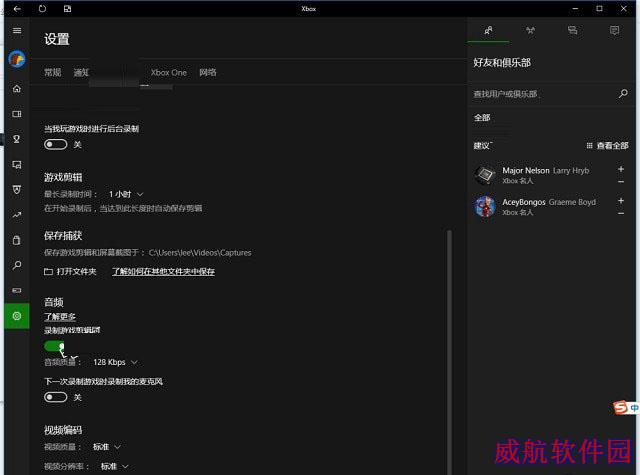Open audio quality 128 Kbps dropdown
The width and height of the screenshot is (640, 475).
coord(115,362)
